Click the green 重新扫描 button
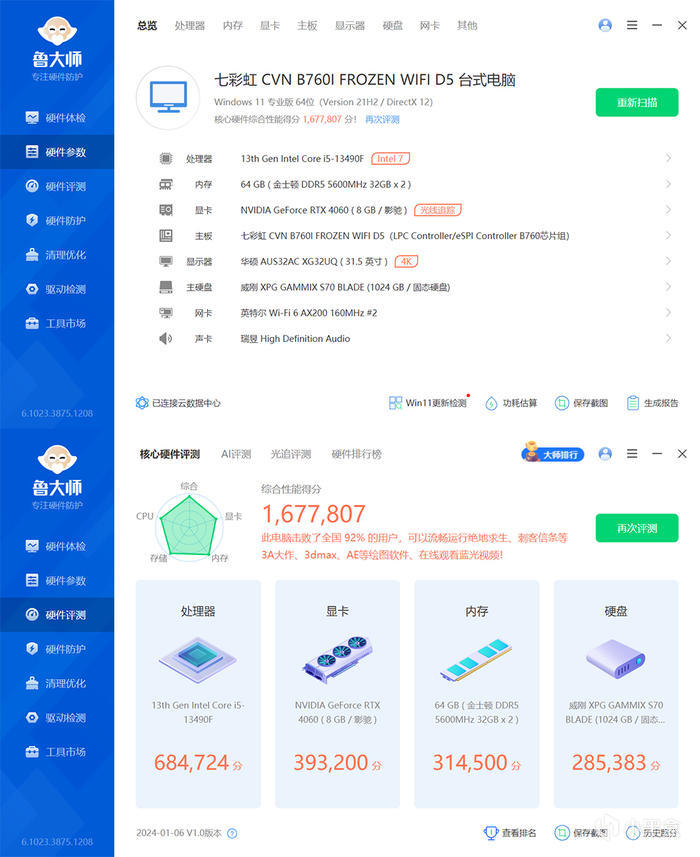This screenshot has width=700, height=857. (637, 102)
